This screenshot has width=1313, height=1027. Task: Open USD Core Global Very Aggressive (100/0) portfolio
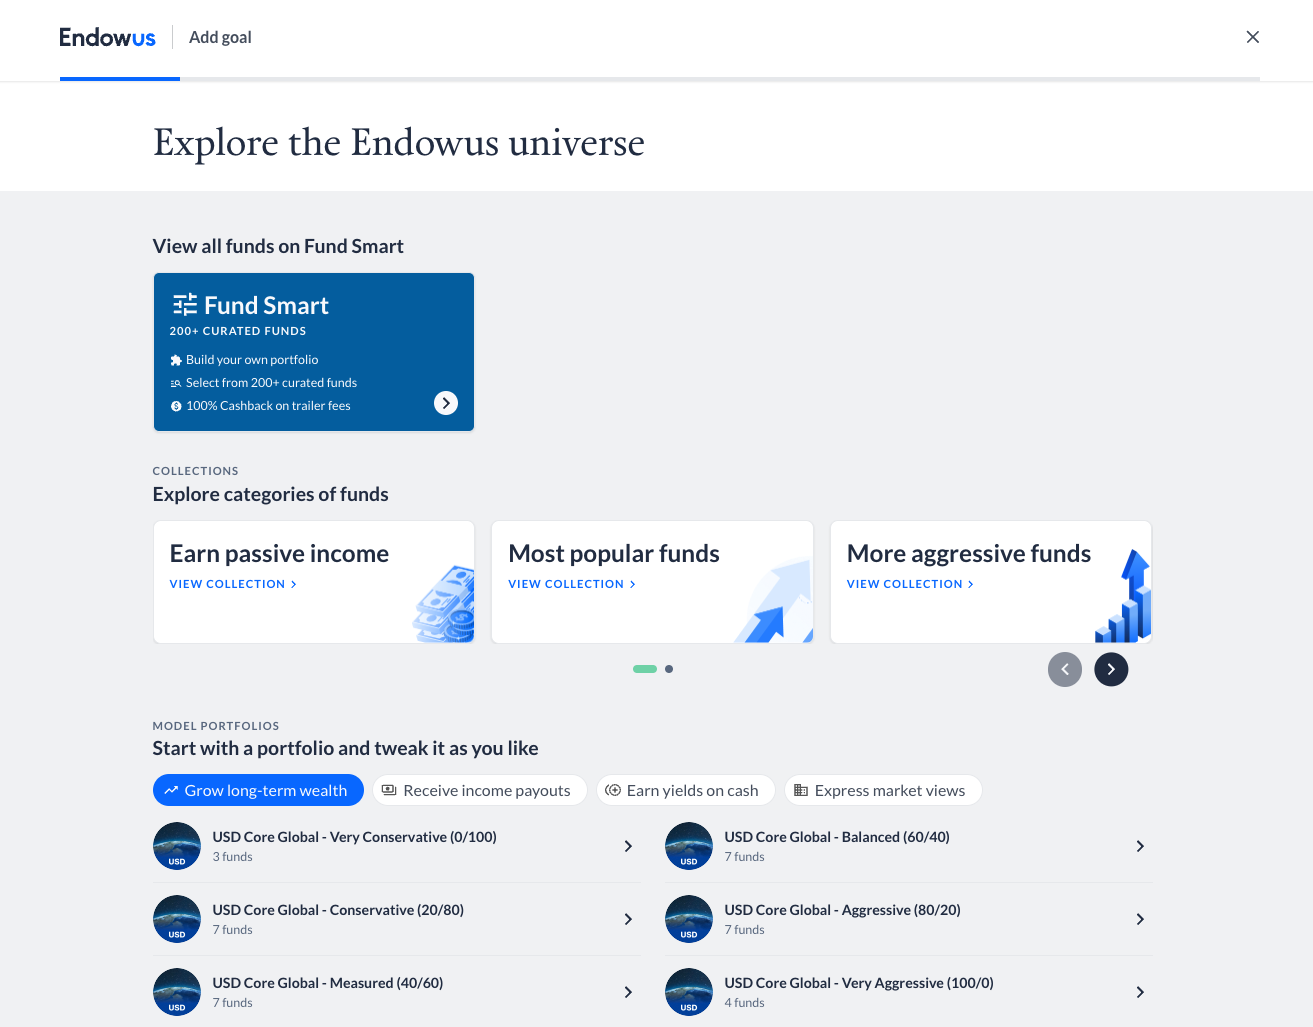point(908,992)
